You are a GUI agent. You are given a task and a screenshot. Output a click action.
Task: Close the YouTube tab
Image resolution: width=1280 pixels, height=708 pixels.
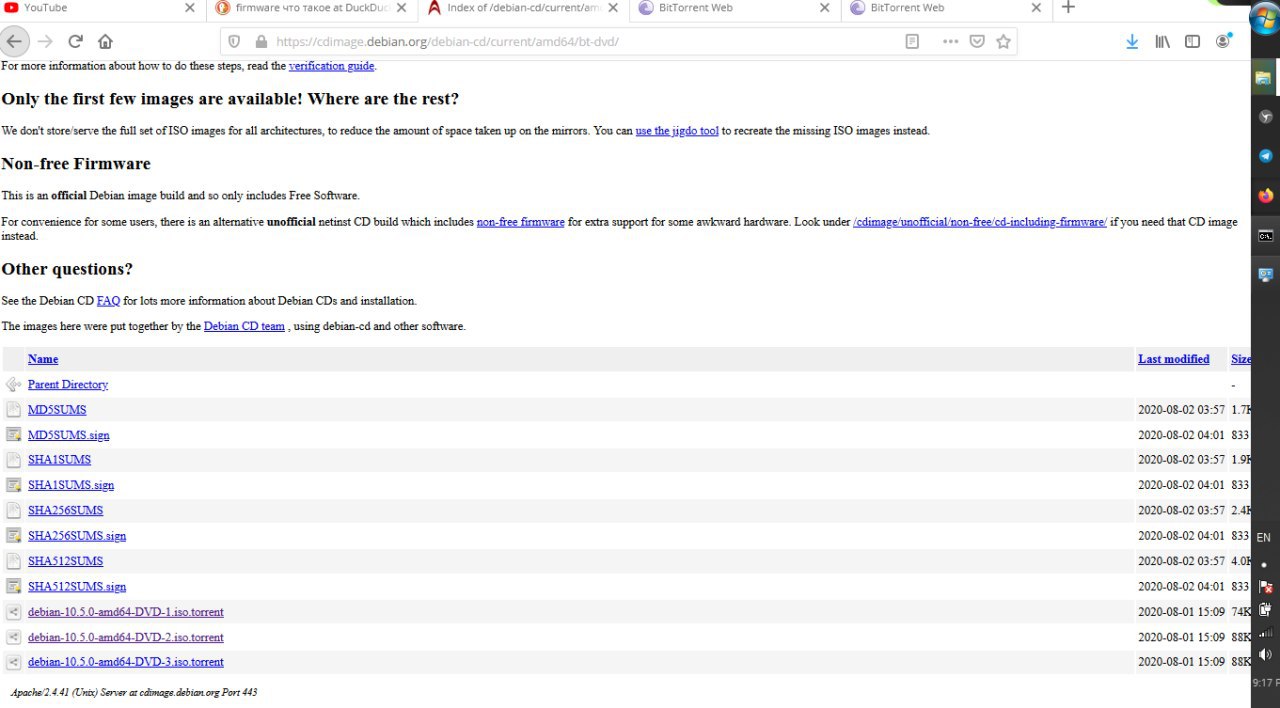click(x=190, y=8)
